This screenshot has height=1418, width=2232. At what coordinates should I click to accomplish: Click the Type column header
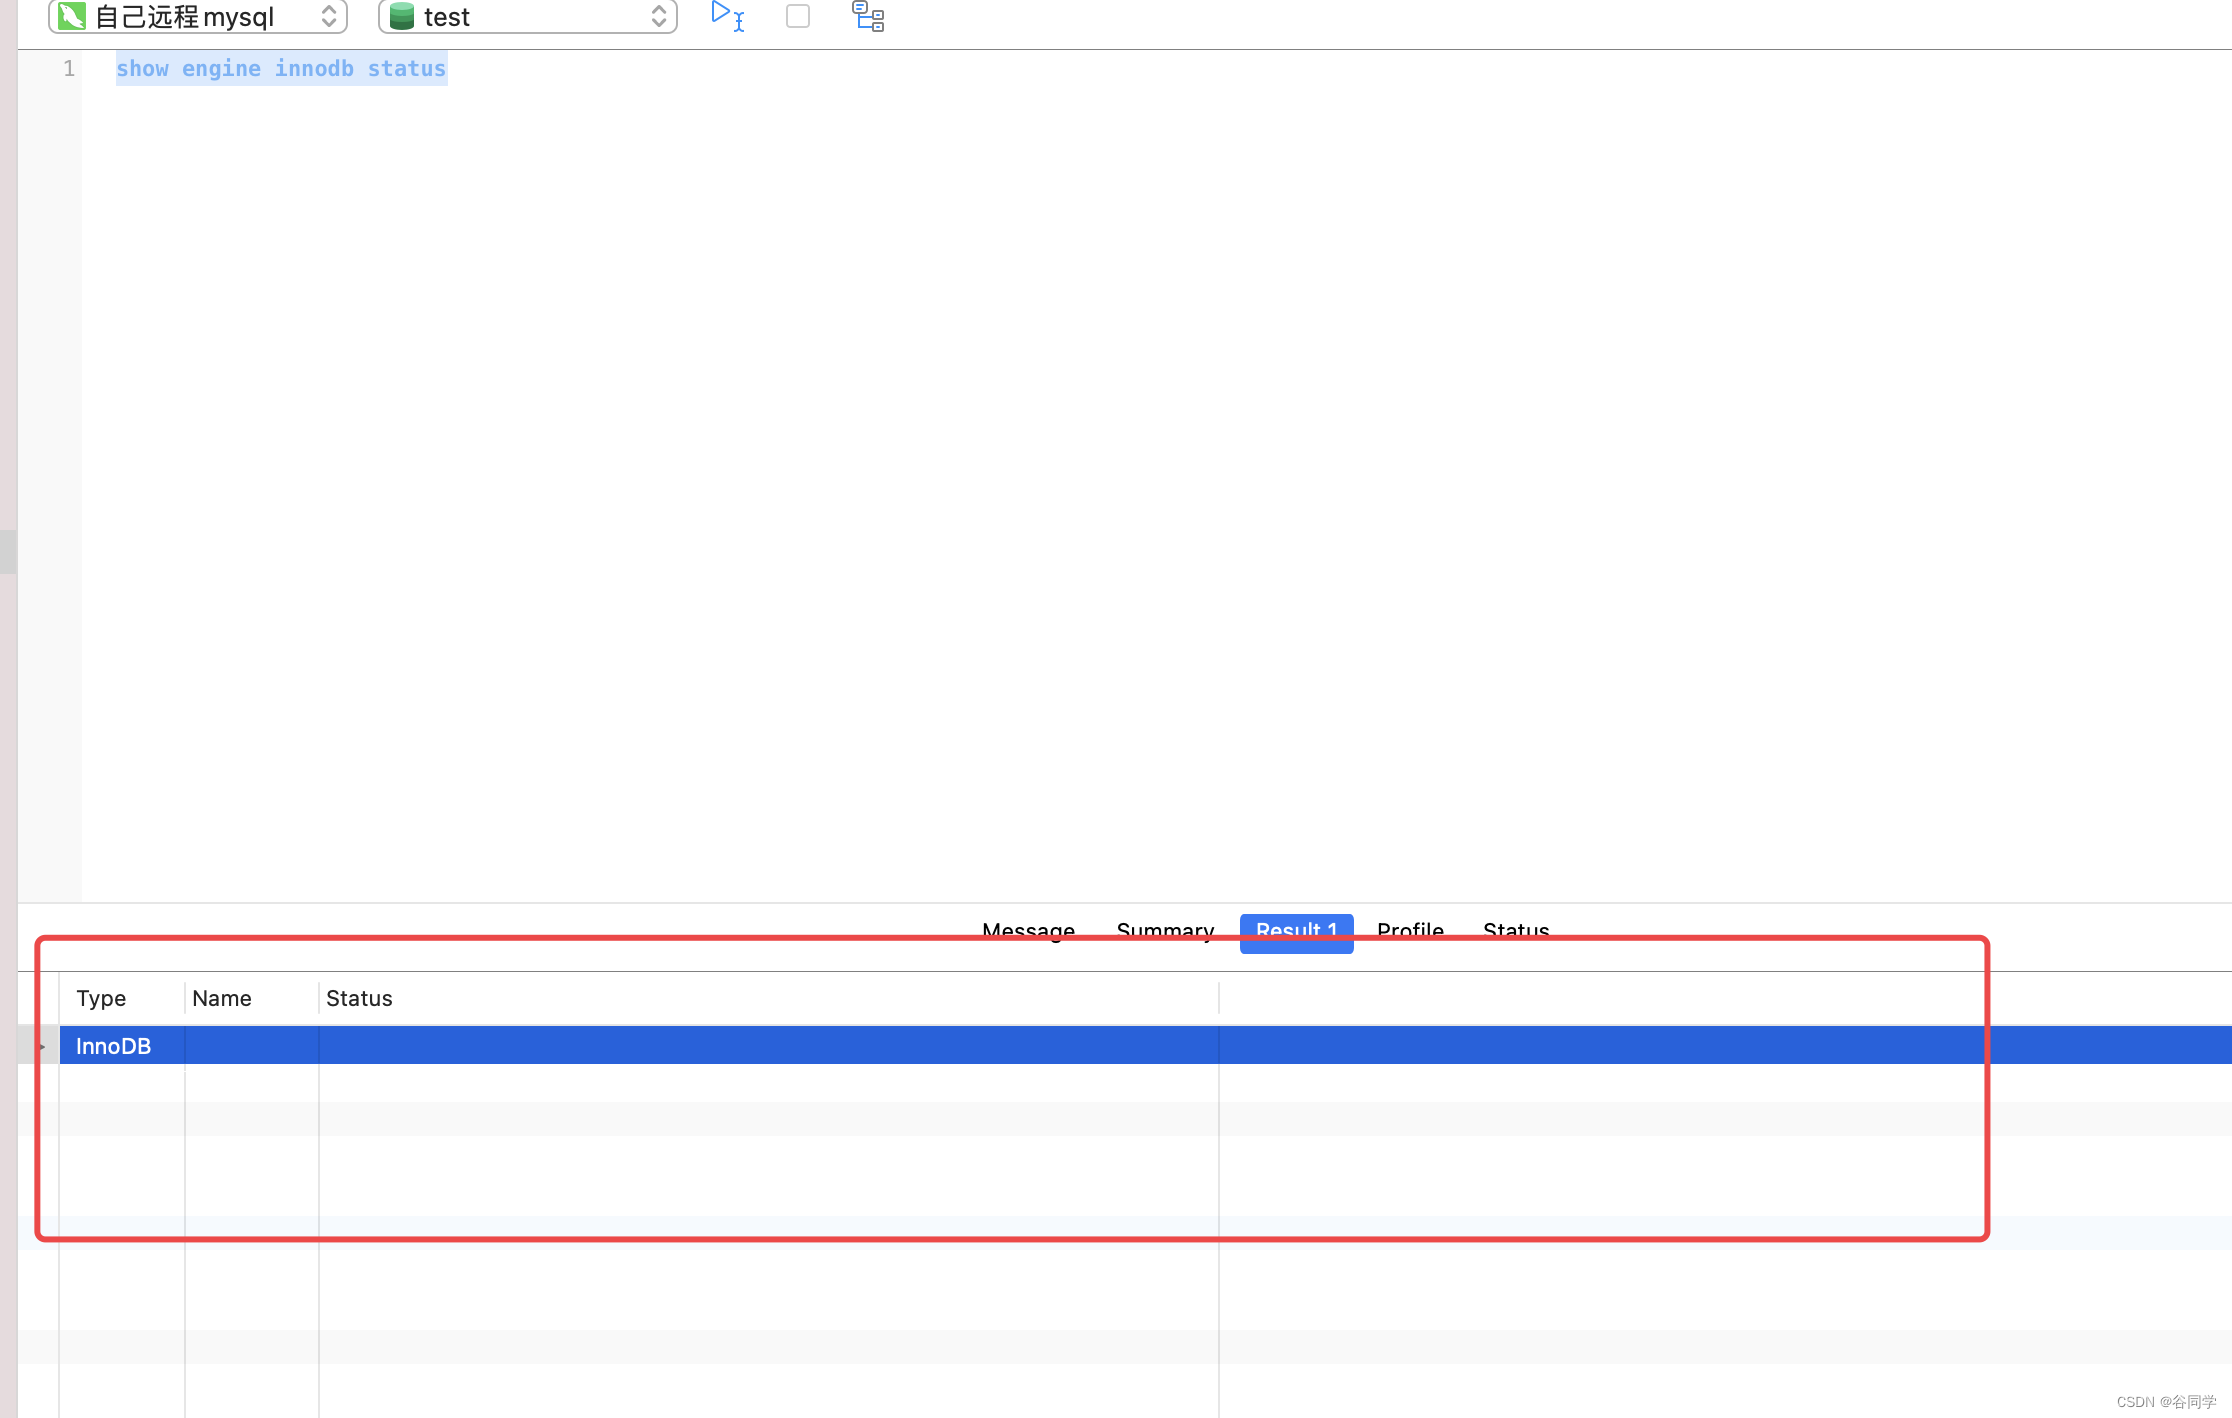(122, 998)
